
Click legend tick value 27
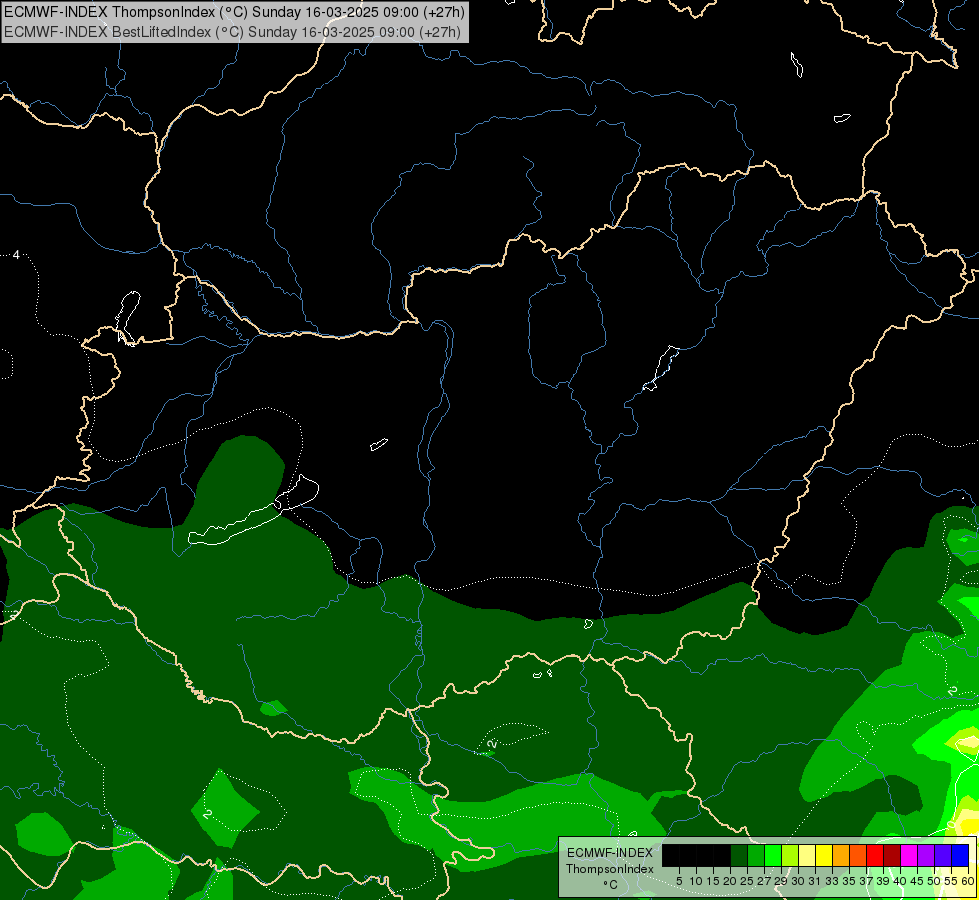tap(764, 881)
